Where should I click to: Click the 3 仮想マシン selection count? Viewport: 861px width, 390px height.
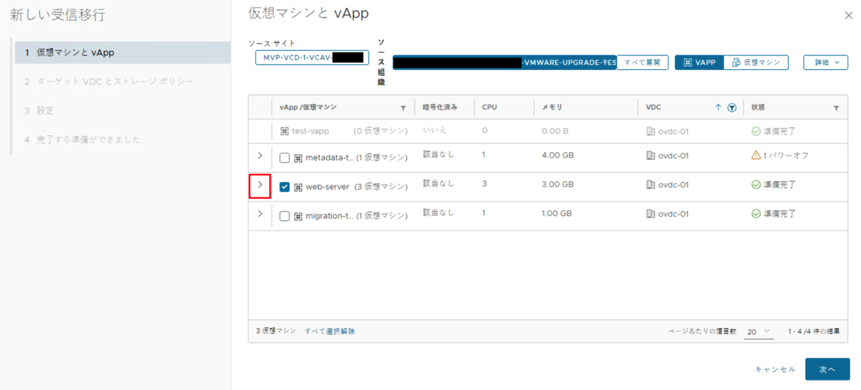click(276, 331)
